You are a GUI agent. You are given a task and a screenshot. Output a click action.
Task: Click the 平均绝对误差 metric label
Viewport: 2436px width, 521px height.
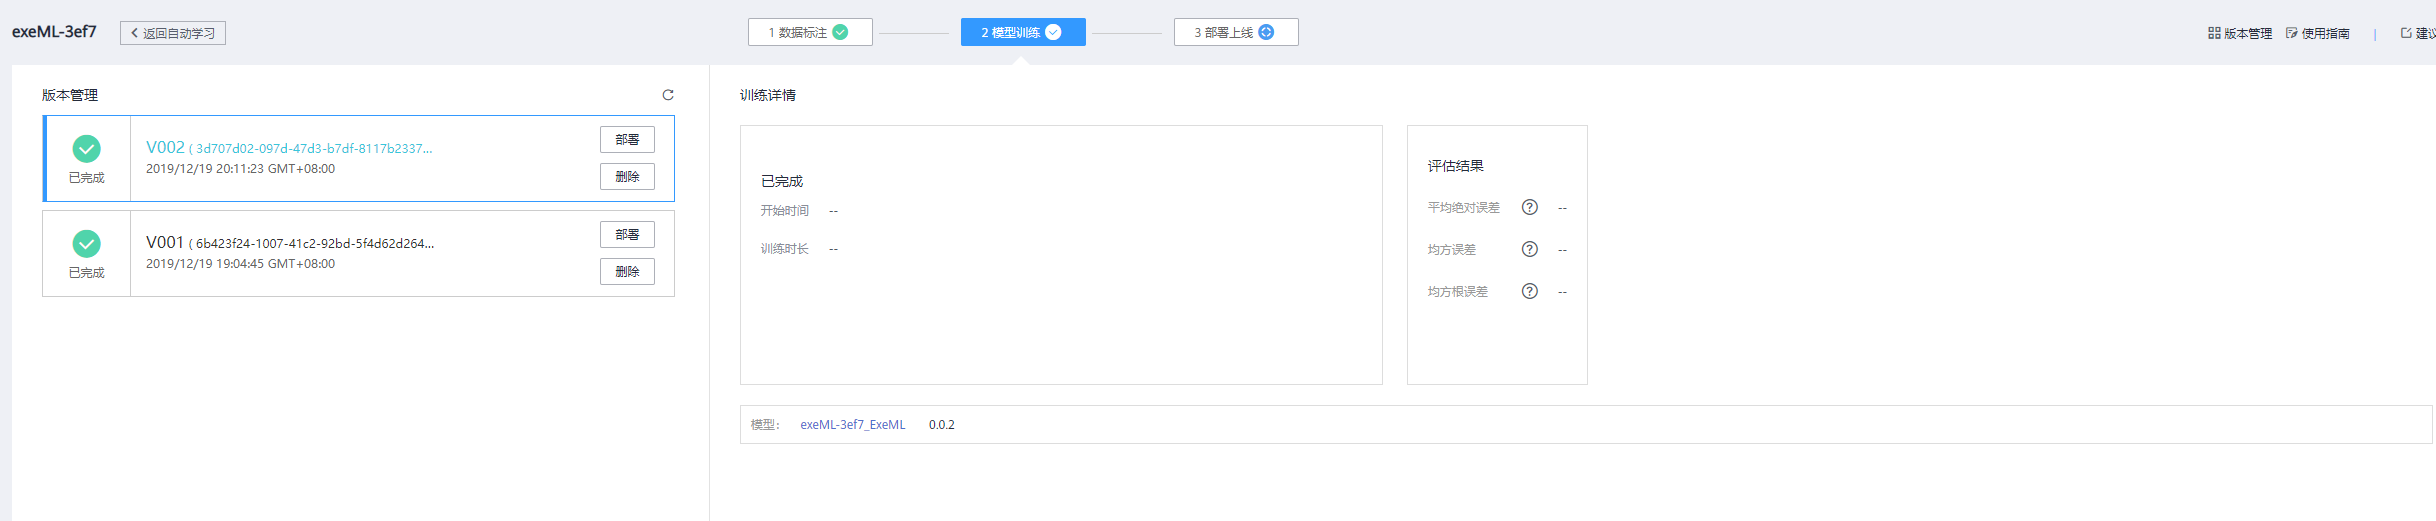1463,208
